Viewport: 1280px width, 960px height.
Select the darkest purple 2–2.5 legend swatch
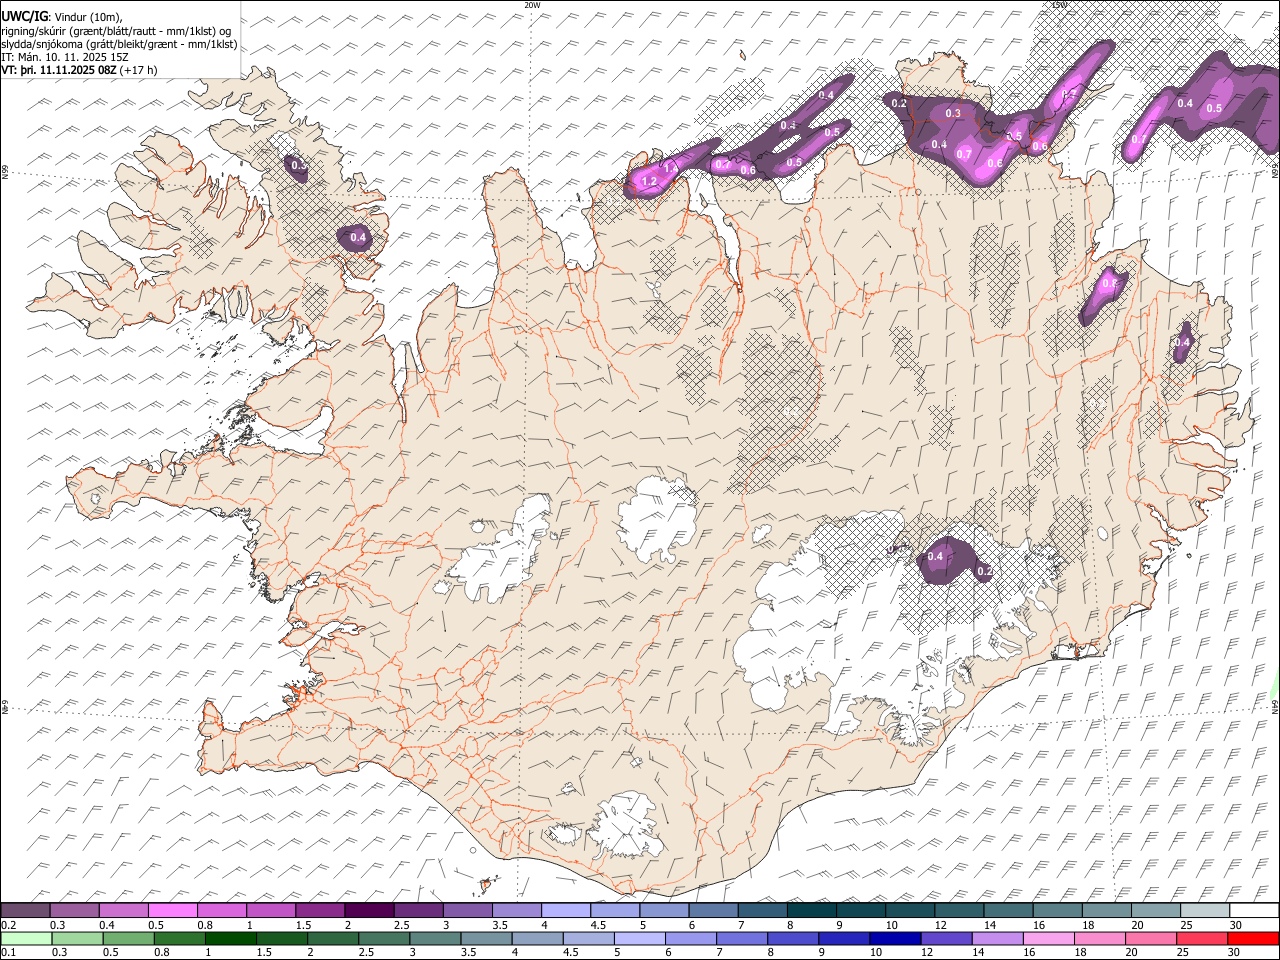[x=368, y=911]
